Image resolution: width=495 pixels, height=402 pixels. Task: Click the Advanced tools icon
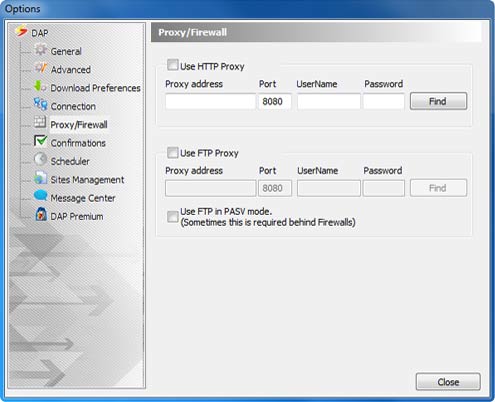pyautogui.click(x=41, y=68)
